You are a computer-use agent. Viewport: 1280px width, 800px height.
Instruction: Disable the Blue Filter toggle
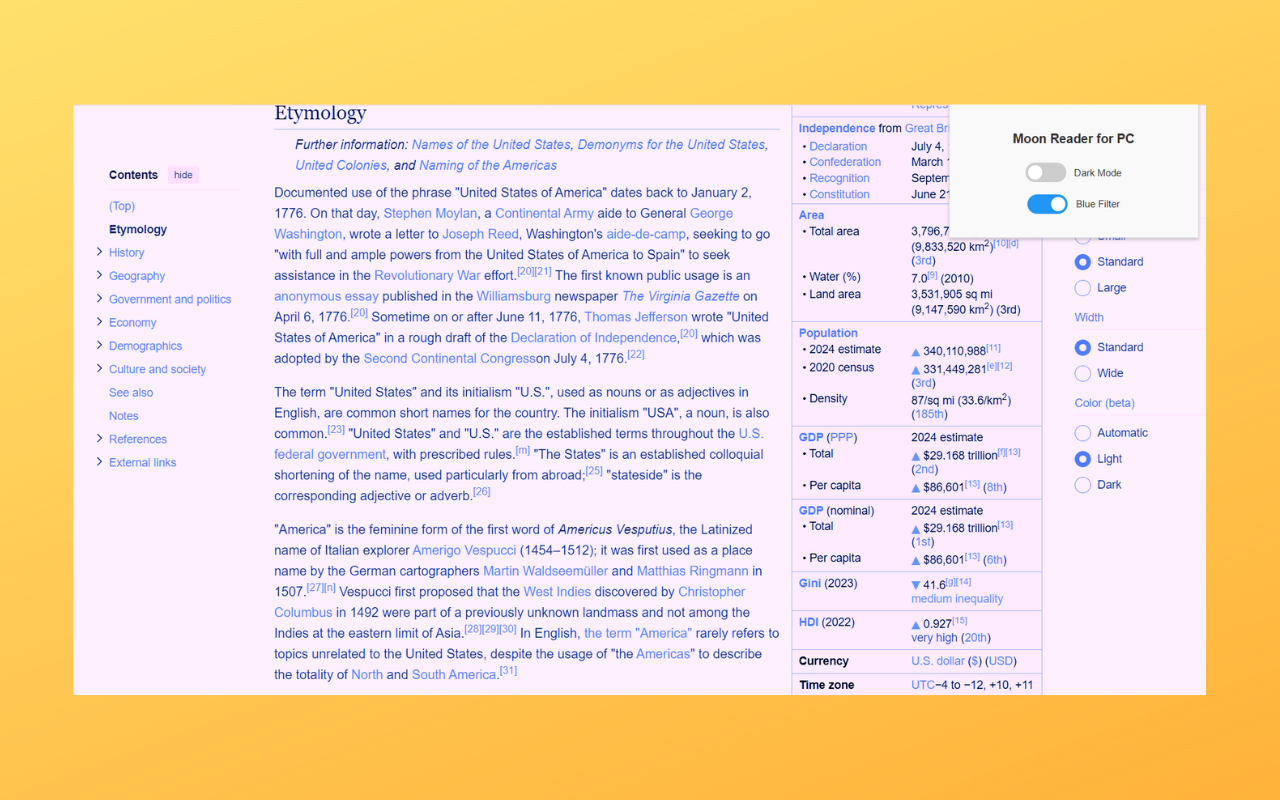click(1047, 204)
